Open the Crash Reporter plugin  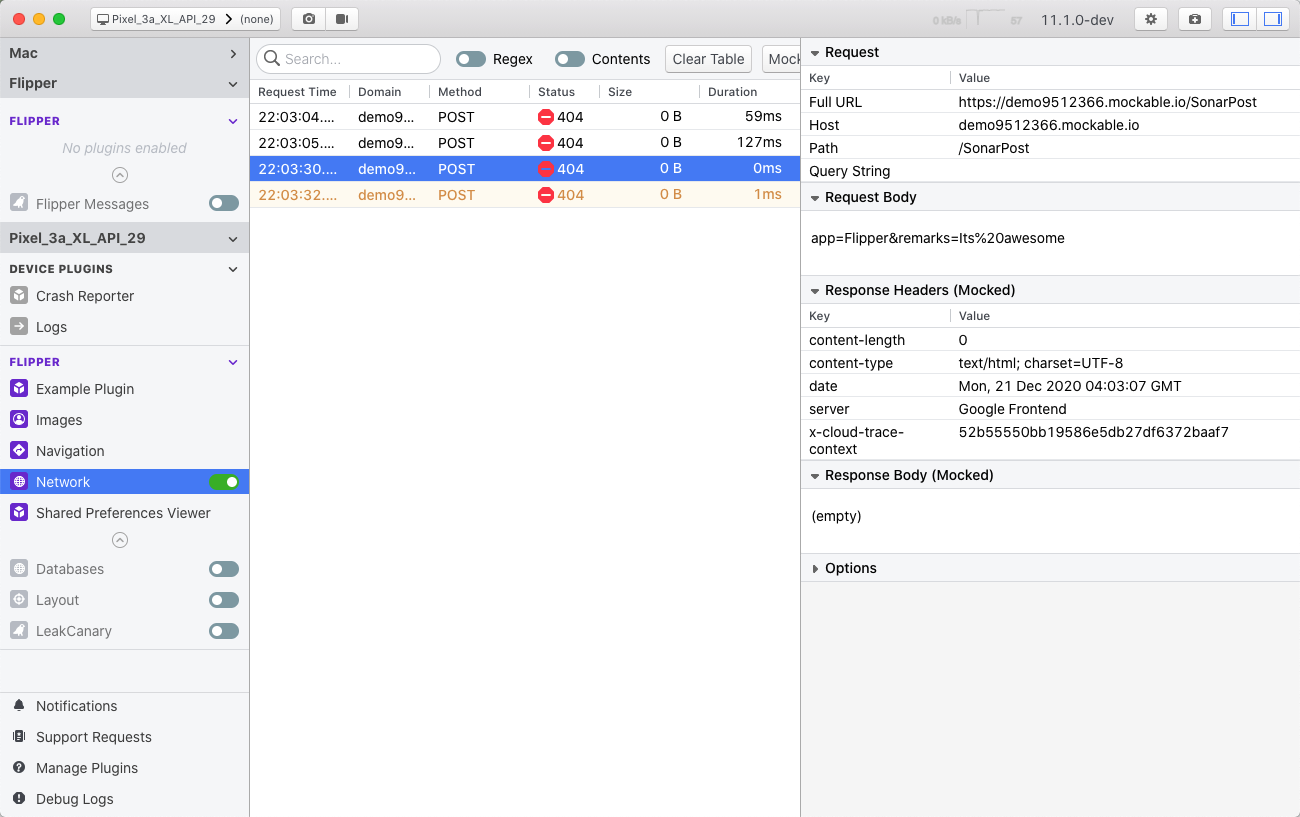[124, 296]
